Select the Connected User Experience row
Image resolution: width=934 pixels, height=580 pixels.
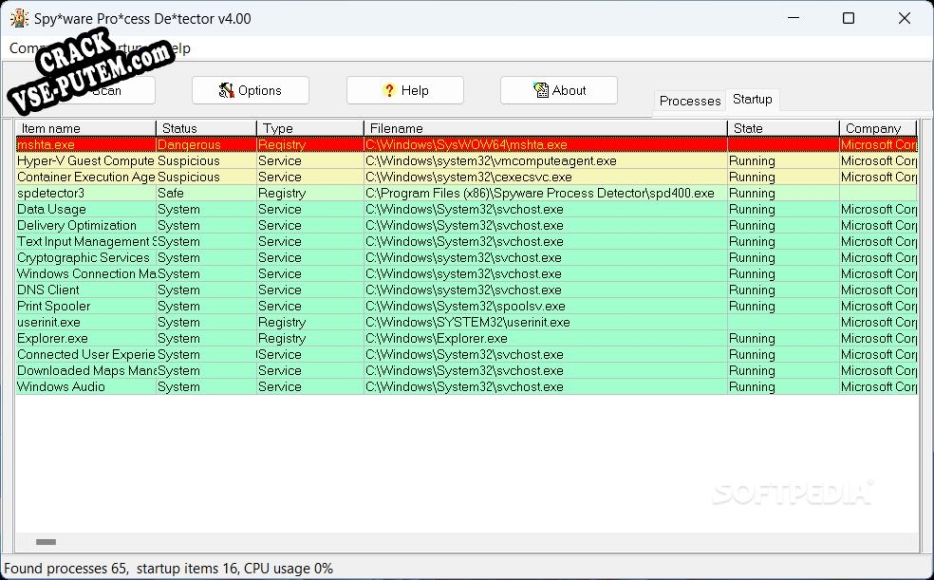(466, 354)
